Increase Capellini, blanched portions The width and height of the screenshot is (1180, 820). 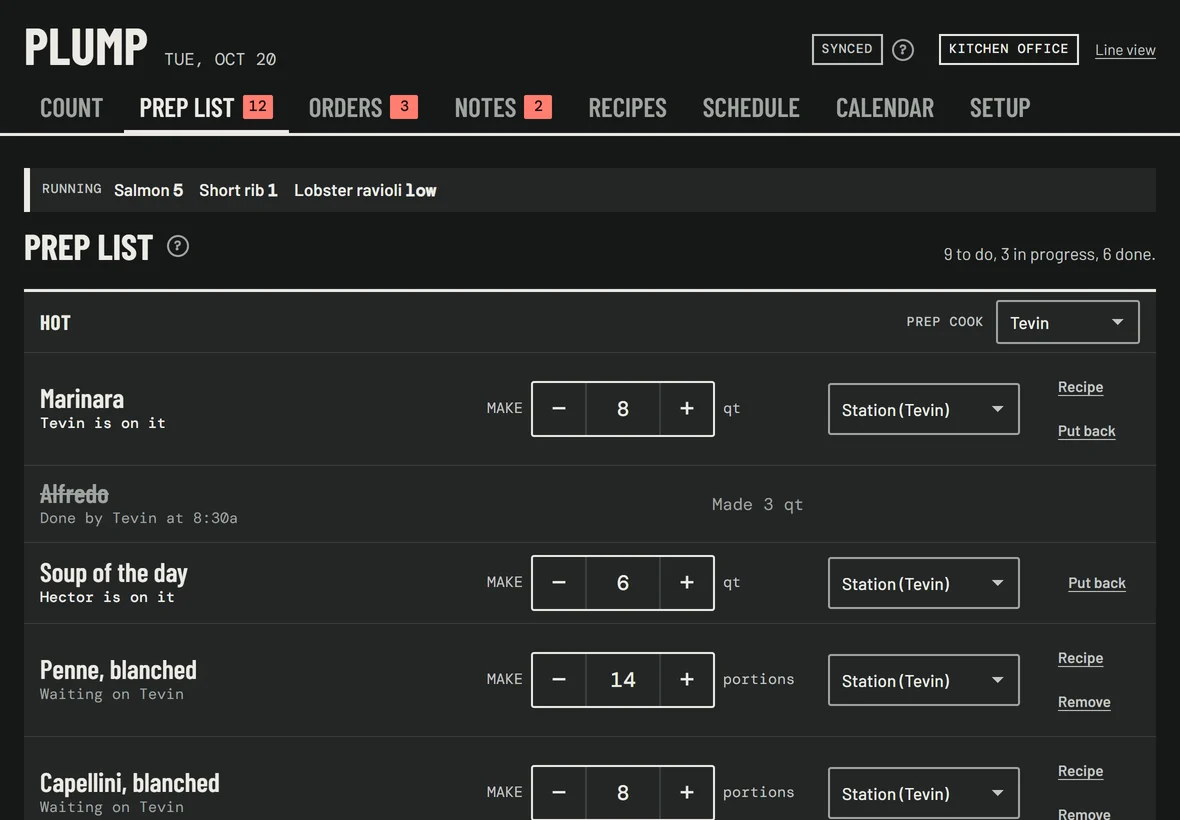(x=686, y=793)
